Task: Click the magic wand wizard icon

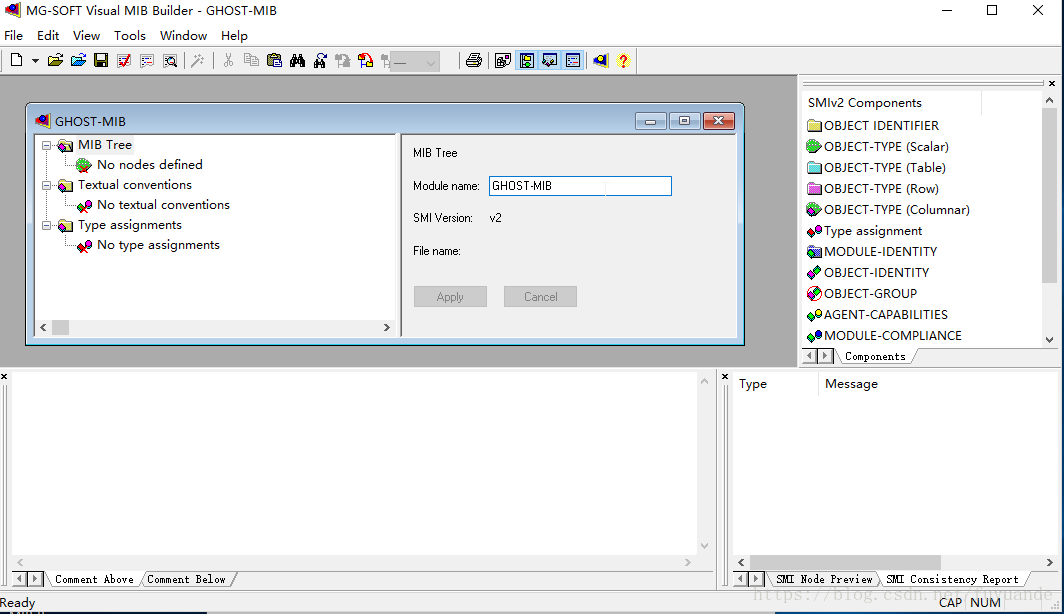Action: coord(197,60)
